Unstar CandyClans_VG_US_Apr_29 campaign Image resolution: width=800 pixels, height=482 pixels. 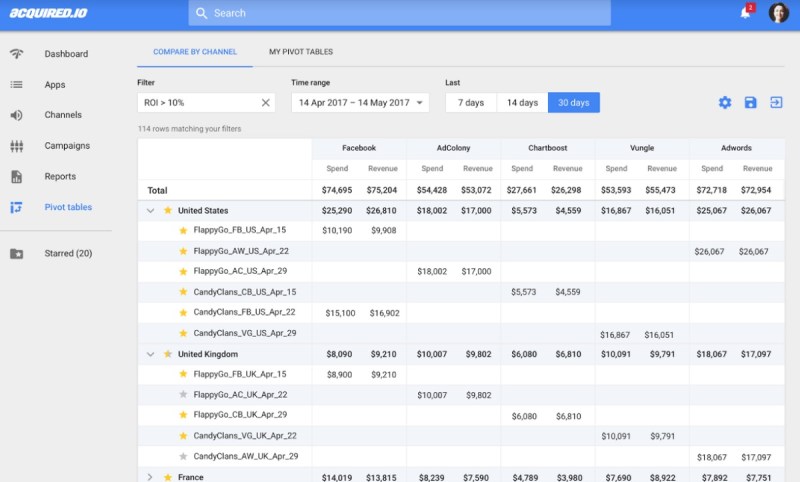tap(183, 333)
